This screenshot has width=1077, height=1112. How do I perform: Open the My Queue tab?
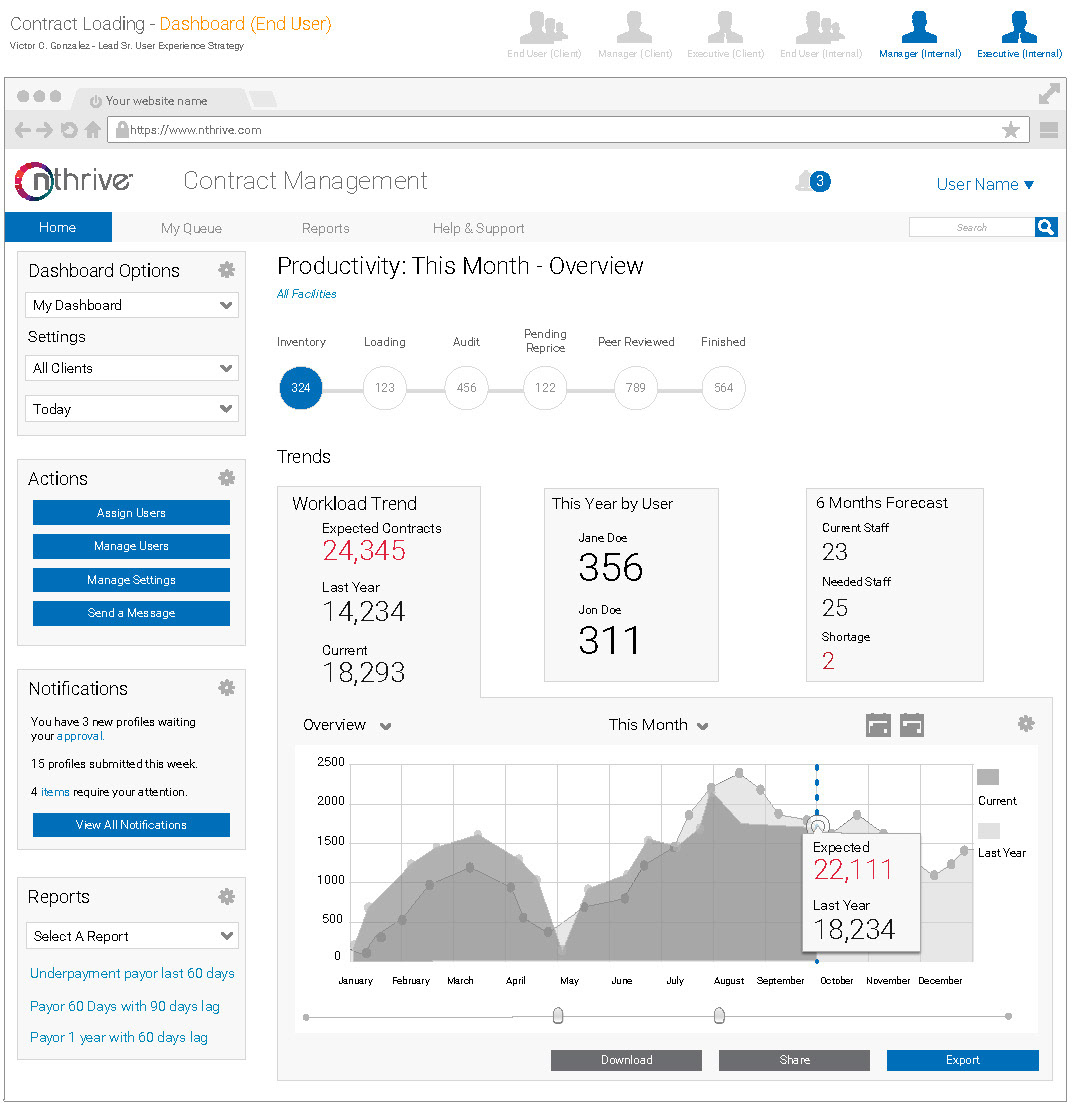pyautogui.click(x=191, y=228)
